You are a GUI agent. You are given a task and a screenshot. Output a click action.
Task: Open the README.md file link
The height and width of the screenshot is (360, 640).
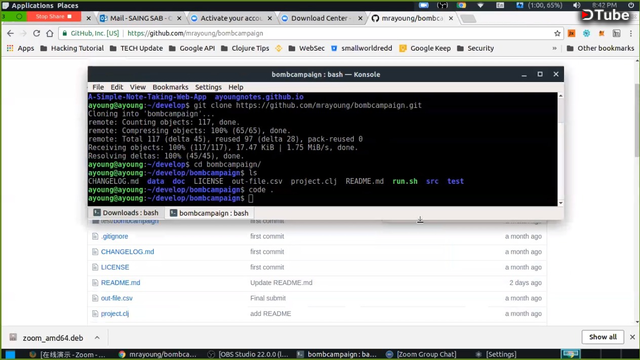(x=120, y=282)
